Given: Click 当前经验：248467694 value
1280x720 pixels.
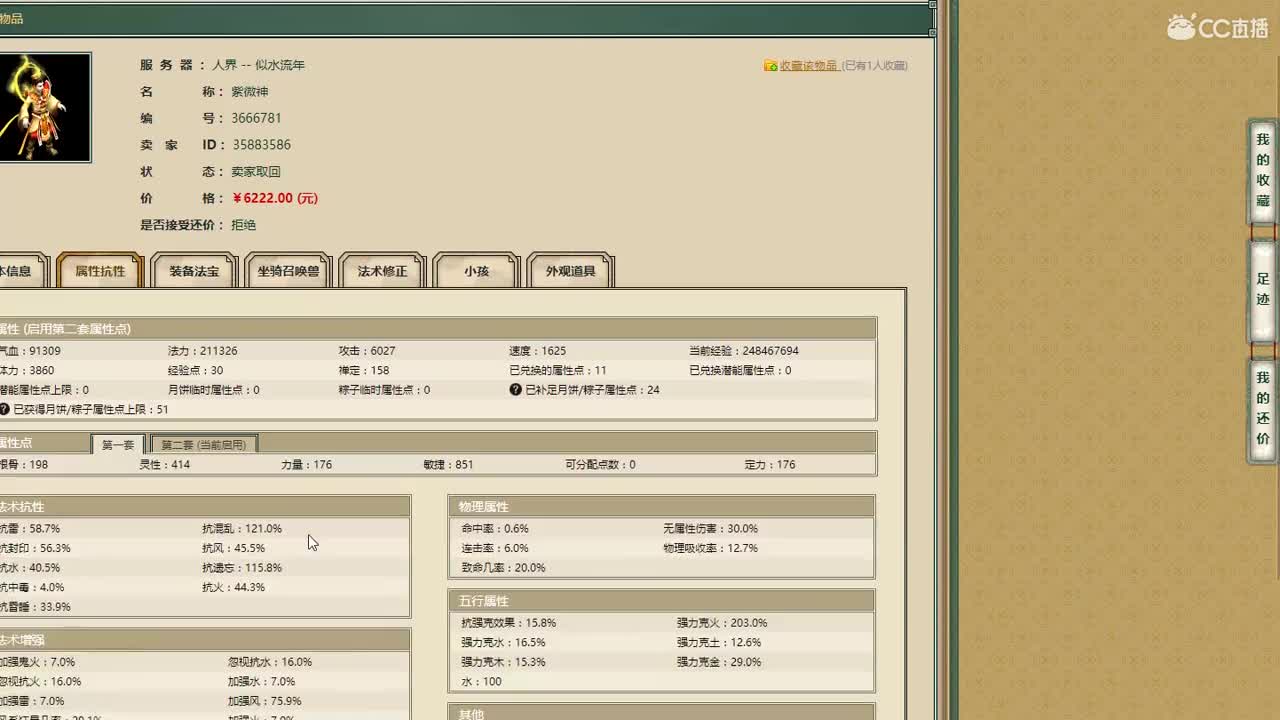Looking at the screenshot, I should coord(744,351).
